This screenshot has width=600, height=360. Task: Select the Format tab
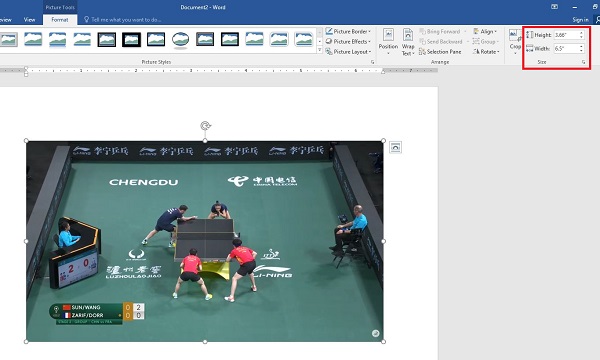pyautogui.click(x=60, y=20)
